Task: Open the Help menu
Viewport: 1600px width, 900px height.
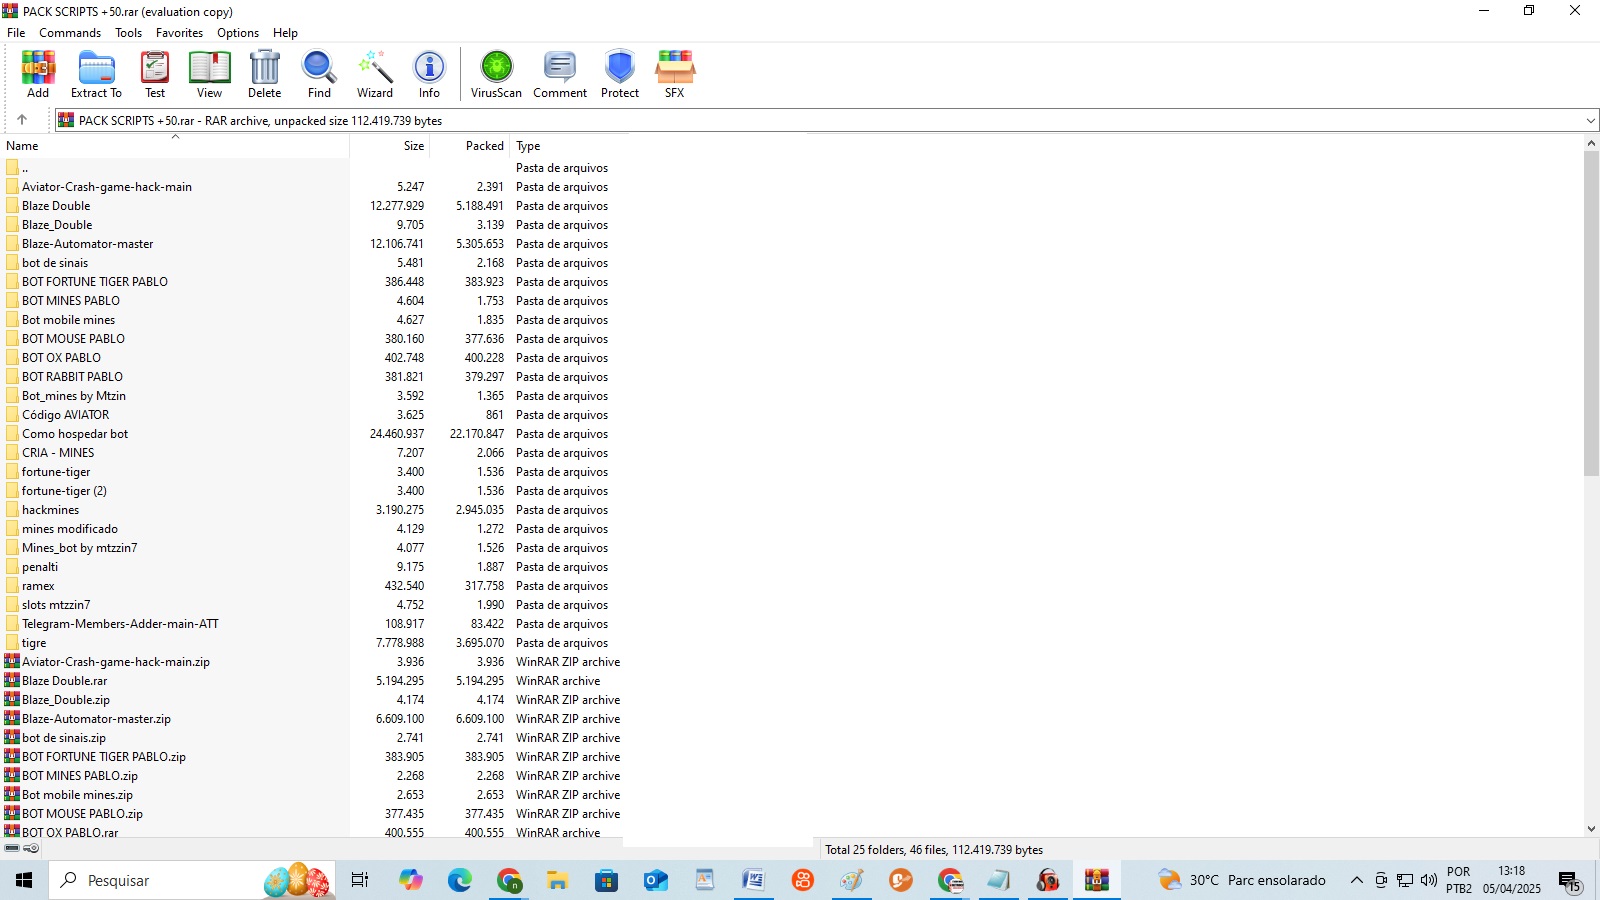Action: tap(285, 33)
